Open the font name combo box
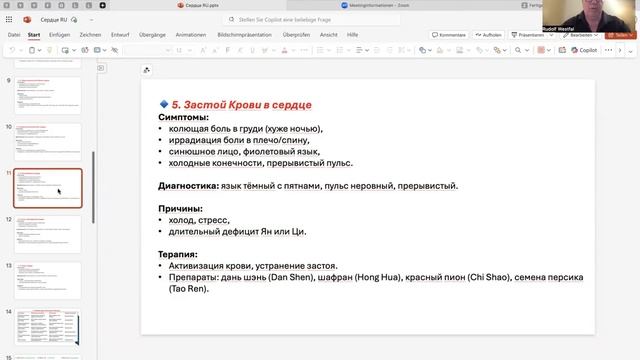 point(148,50)
